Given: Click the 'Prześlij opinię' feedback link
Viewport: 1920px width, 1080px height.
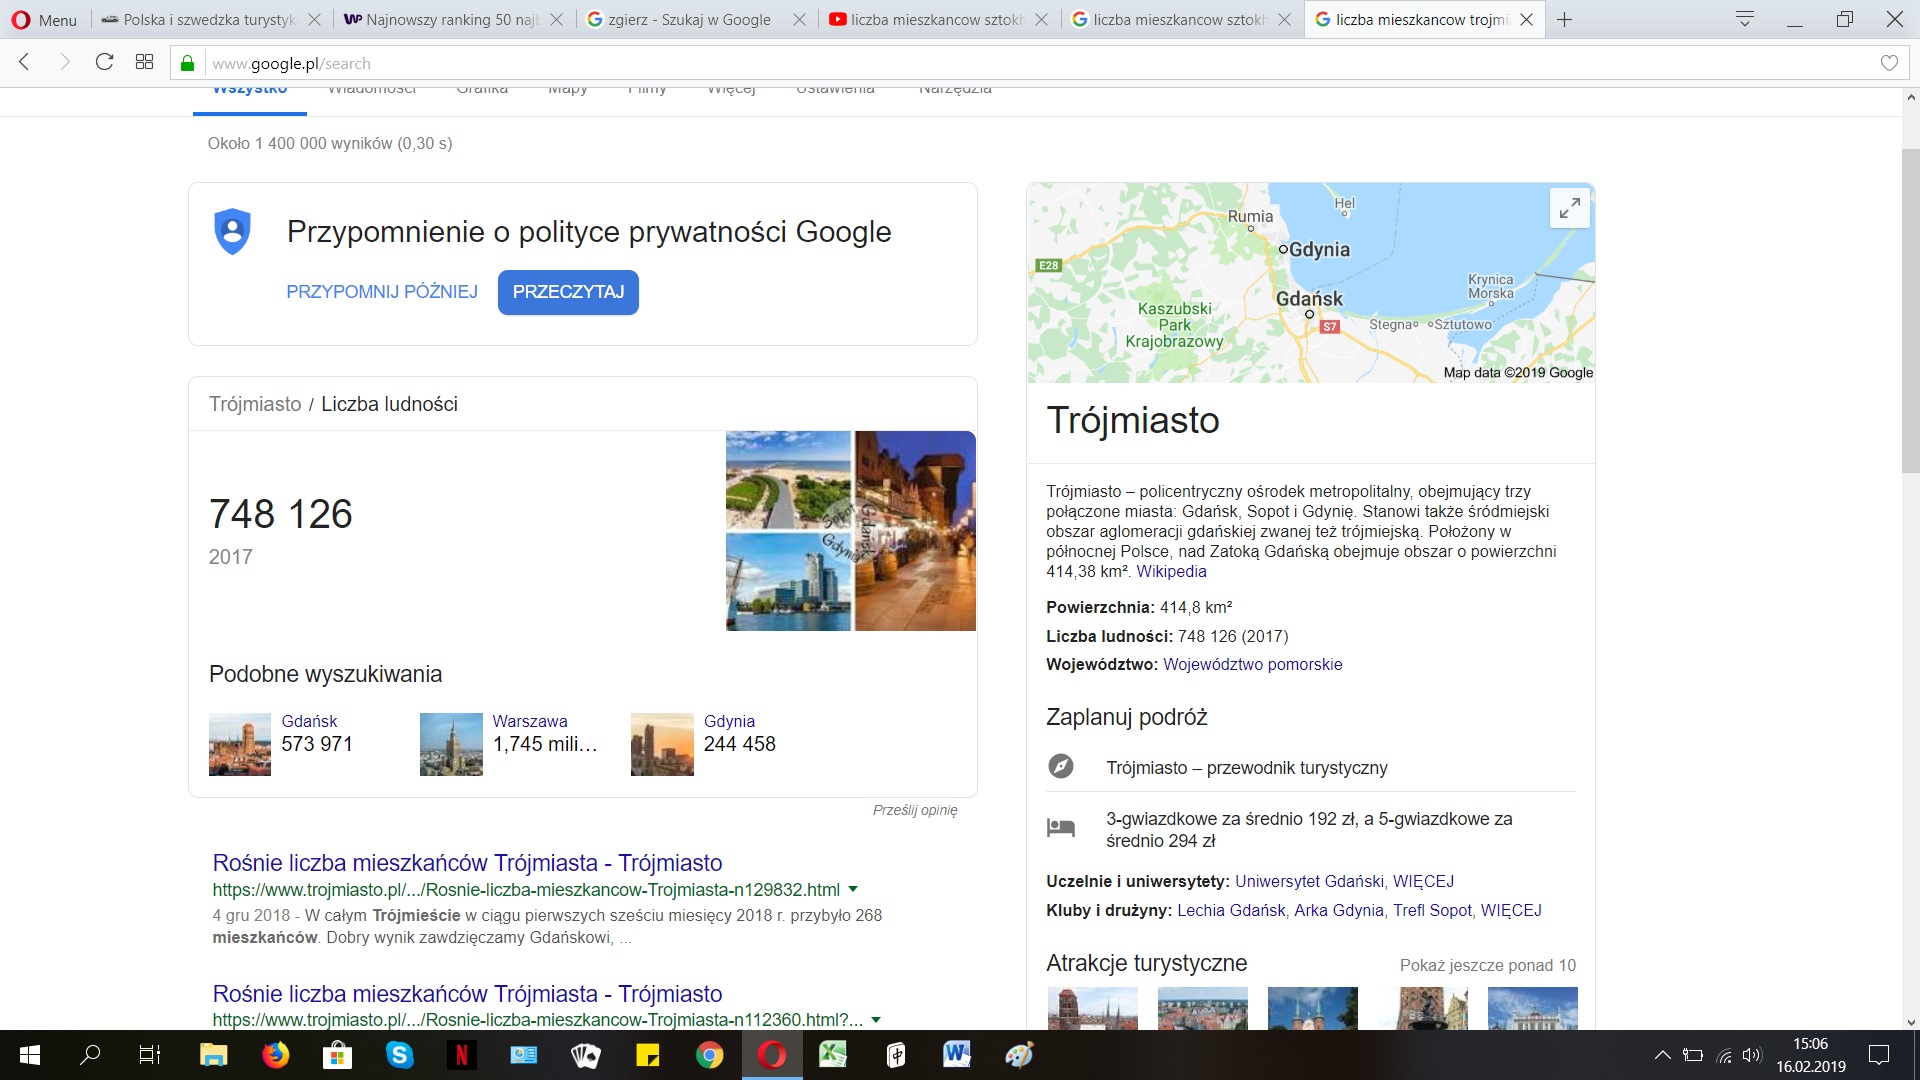Looking at the screenshot, I should (x=915, y=810).
